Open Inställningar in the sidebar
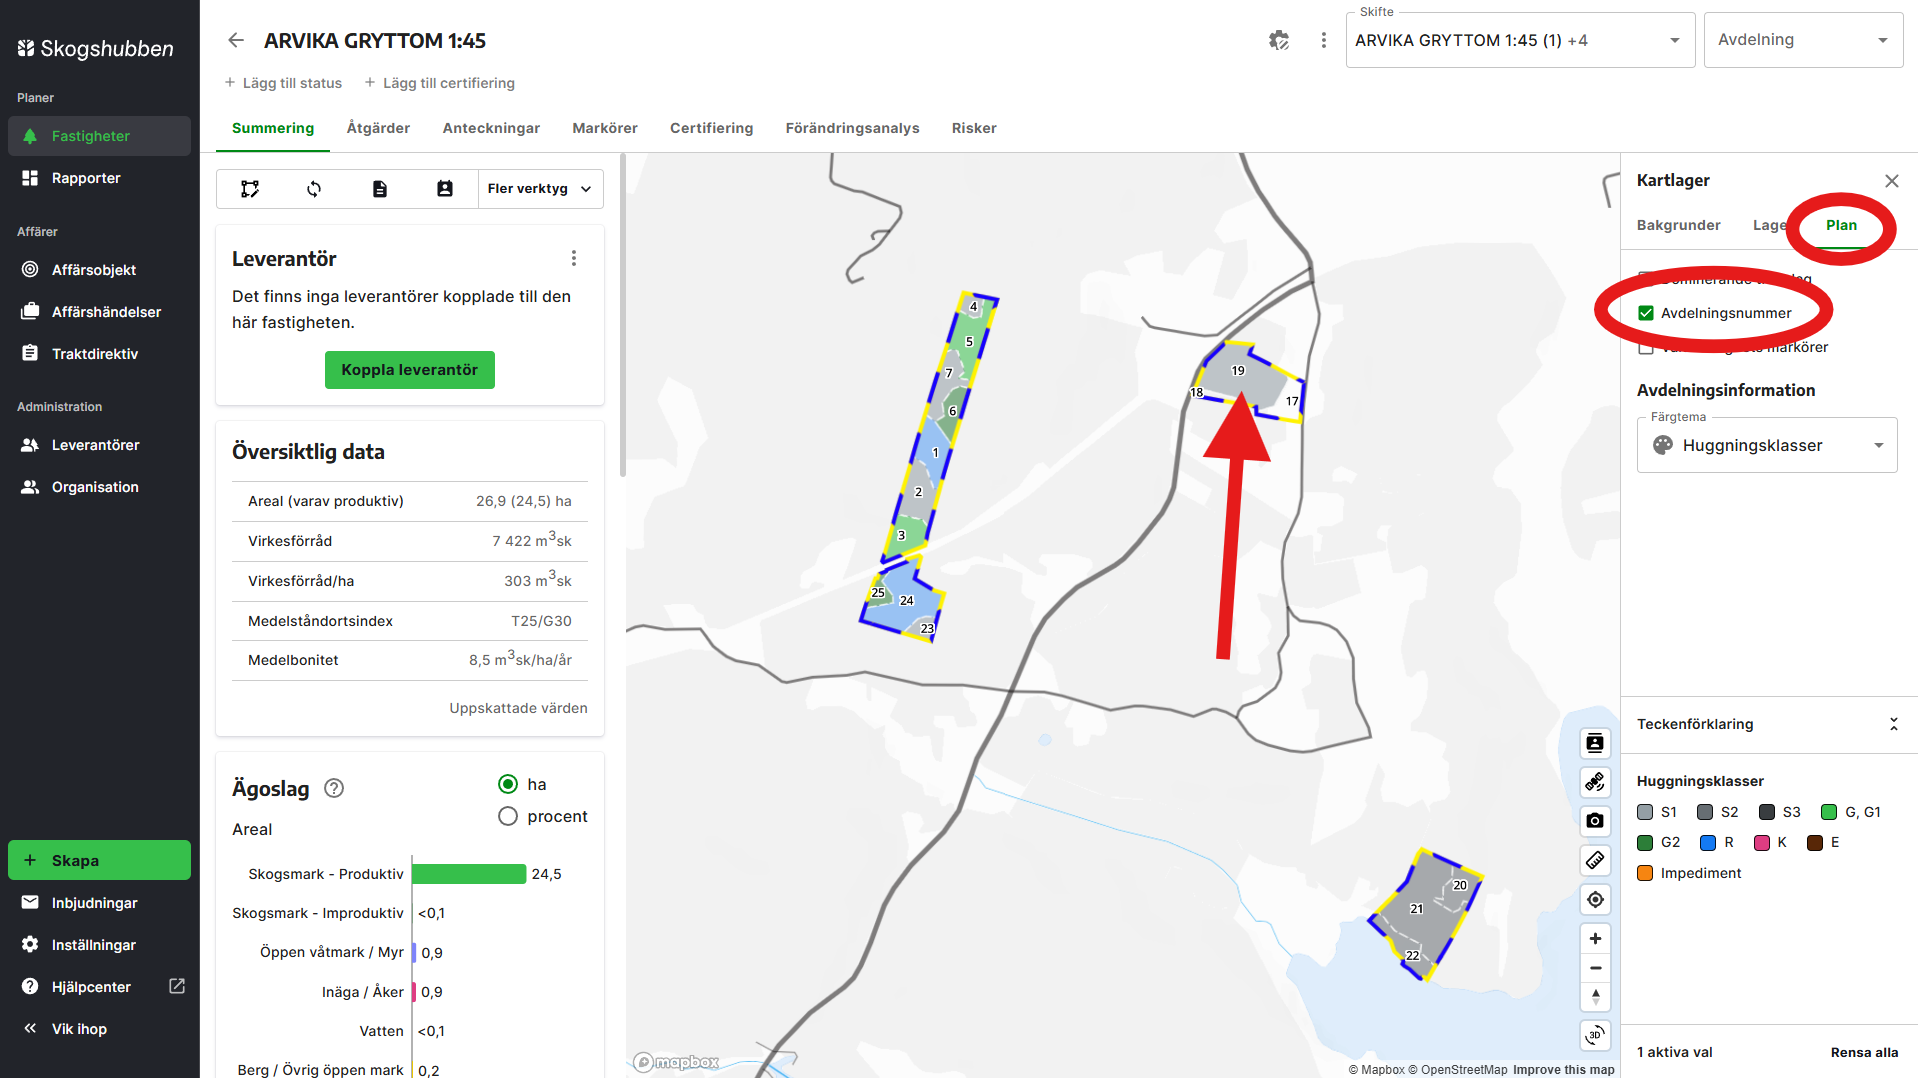Image resolution: width=1918 pixels, height=1078 pixels. point(99,945)
